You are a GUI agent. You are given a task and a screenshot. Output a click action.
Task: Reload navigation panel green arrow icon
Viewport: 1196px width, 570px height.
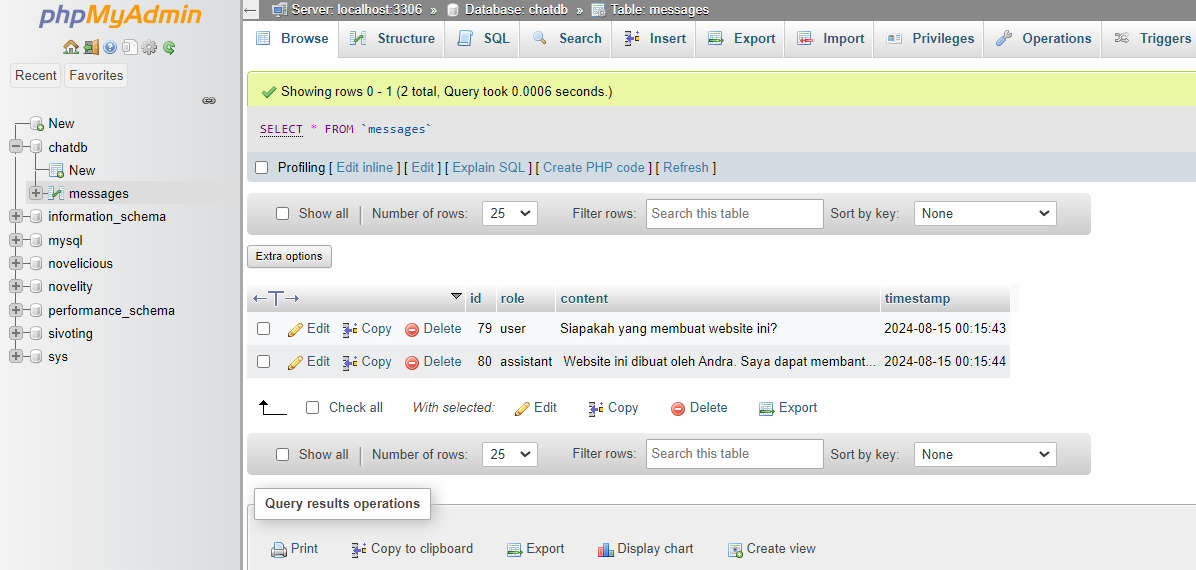[169, 47]
